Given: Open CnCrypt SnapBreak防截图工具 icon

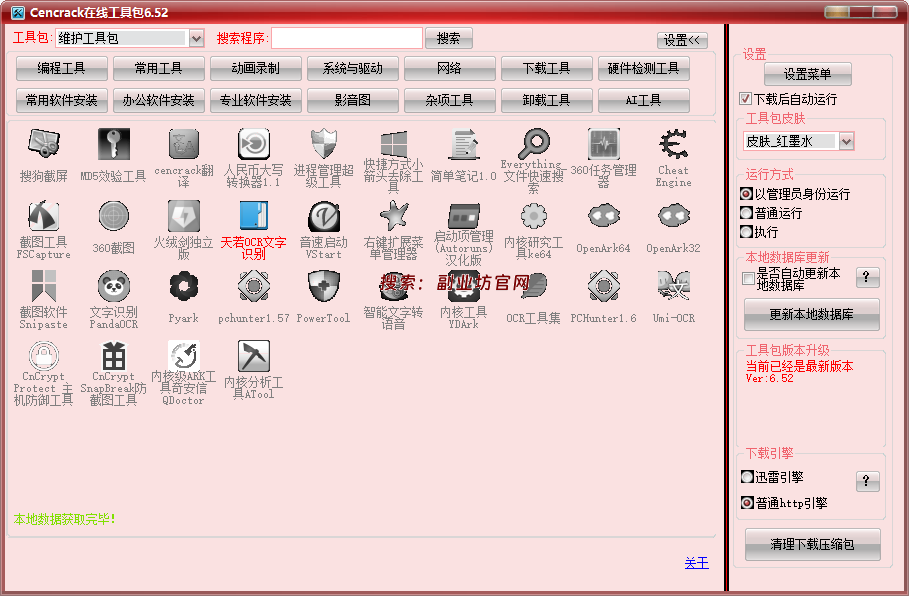Looking at the screenshot, I should [114, 355].
